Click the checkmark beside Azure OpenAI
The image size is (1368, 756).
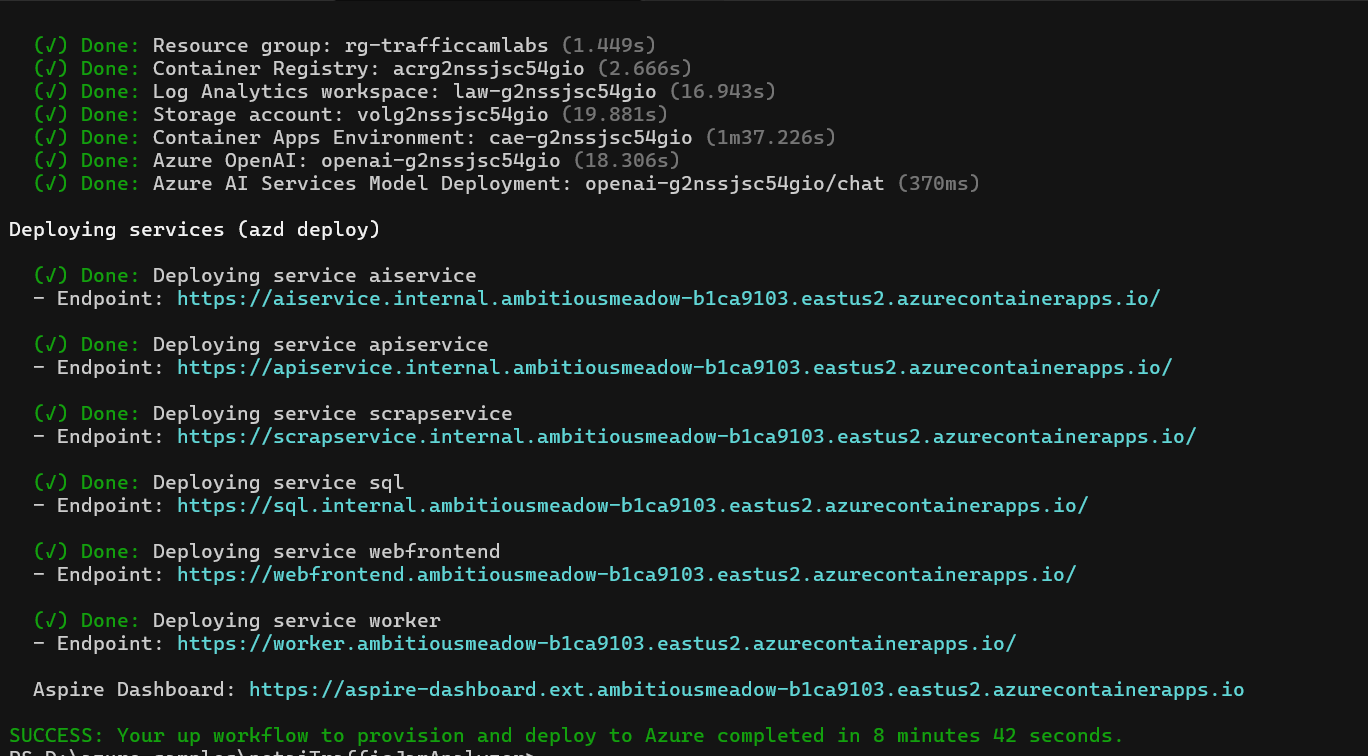coord(51,160)
